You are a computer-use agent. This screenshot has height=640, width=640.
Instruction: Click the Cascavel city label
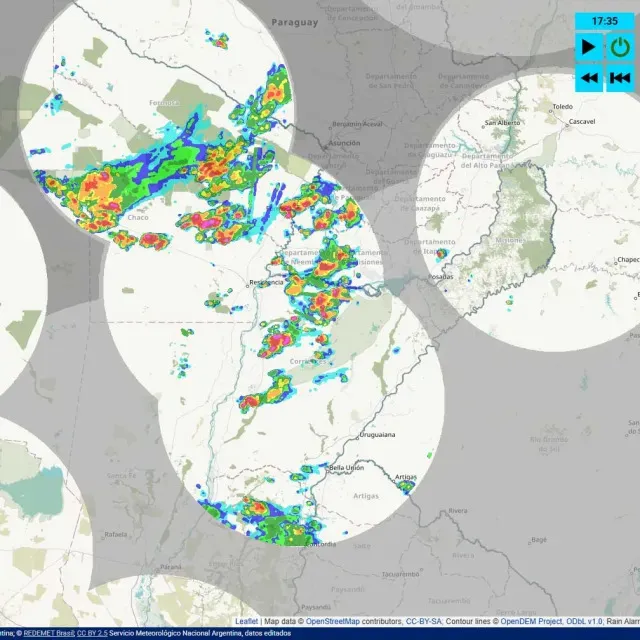coord(582,122)
